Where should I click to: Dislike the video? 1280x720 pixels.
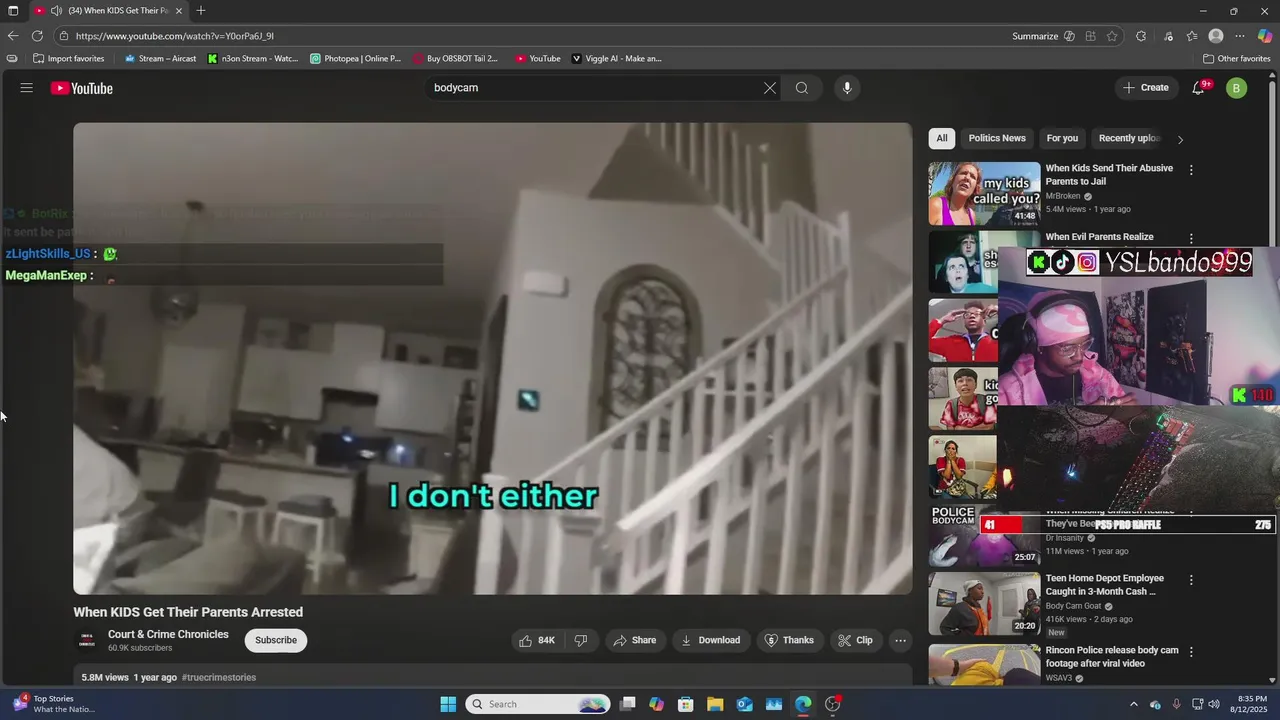click(x=581, y=640)
